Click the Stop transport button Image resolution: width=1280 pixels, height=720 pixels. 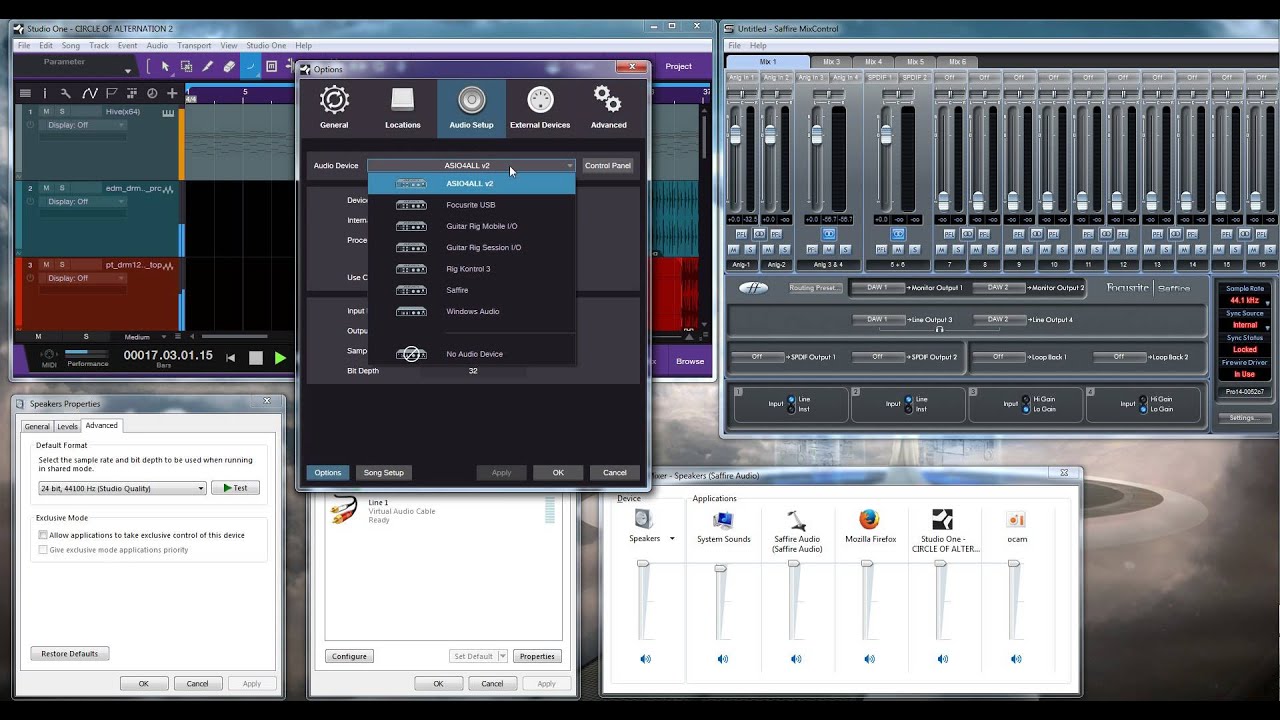point(256,357)
